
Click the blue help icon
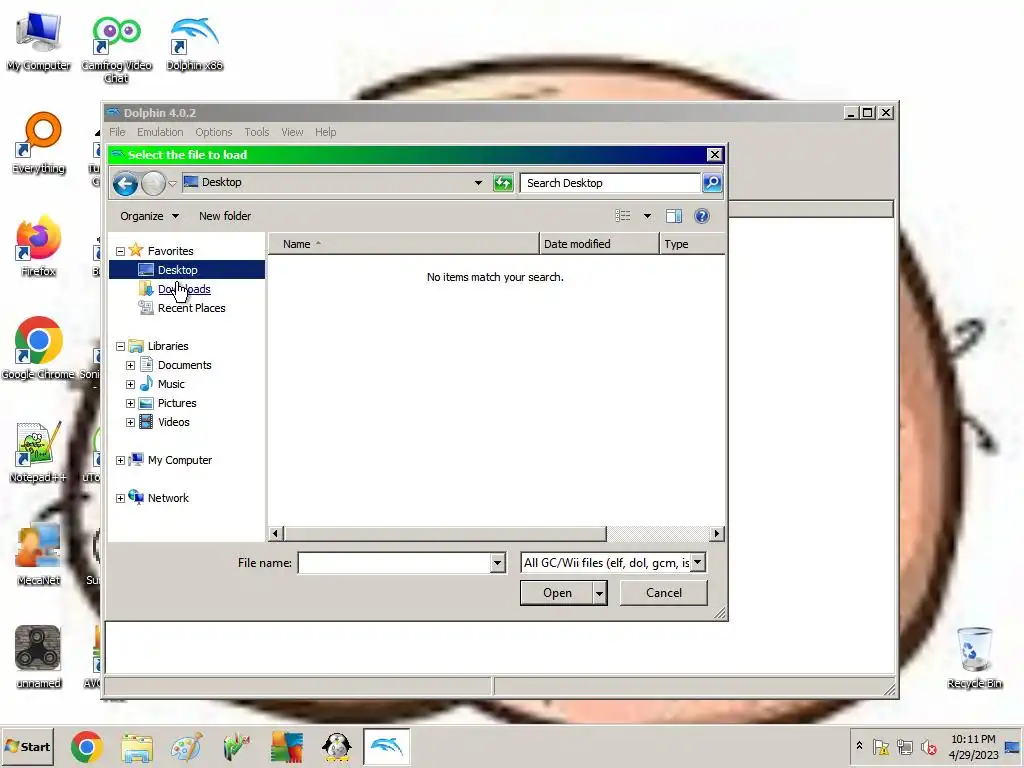tap(702, 216)
